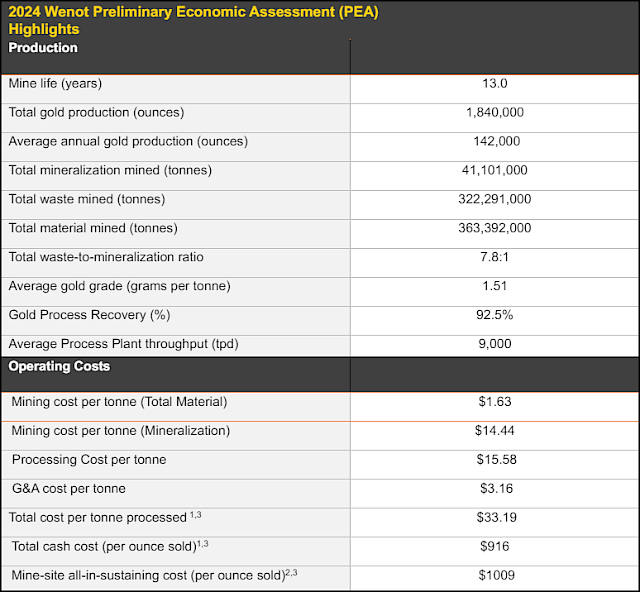Select the 92.5% recovery value
The height and width of the screenshot is (592, 640).
(495, 316)
